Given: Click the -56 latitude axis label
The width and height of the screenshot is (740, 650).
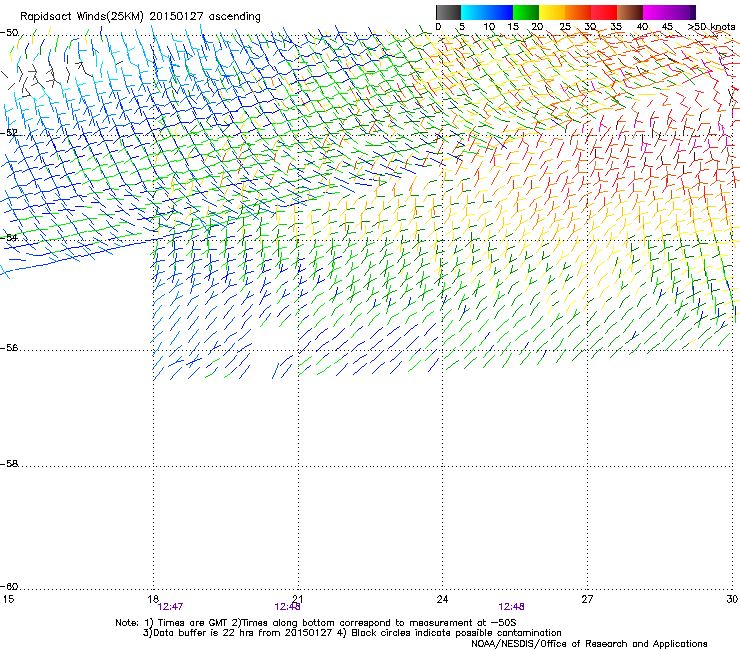Looking at the screenshot, I should (x=9, y=348).
